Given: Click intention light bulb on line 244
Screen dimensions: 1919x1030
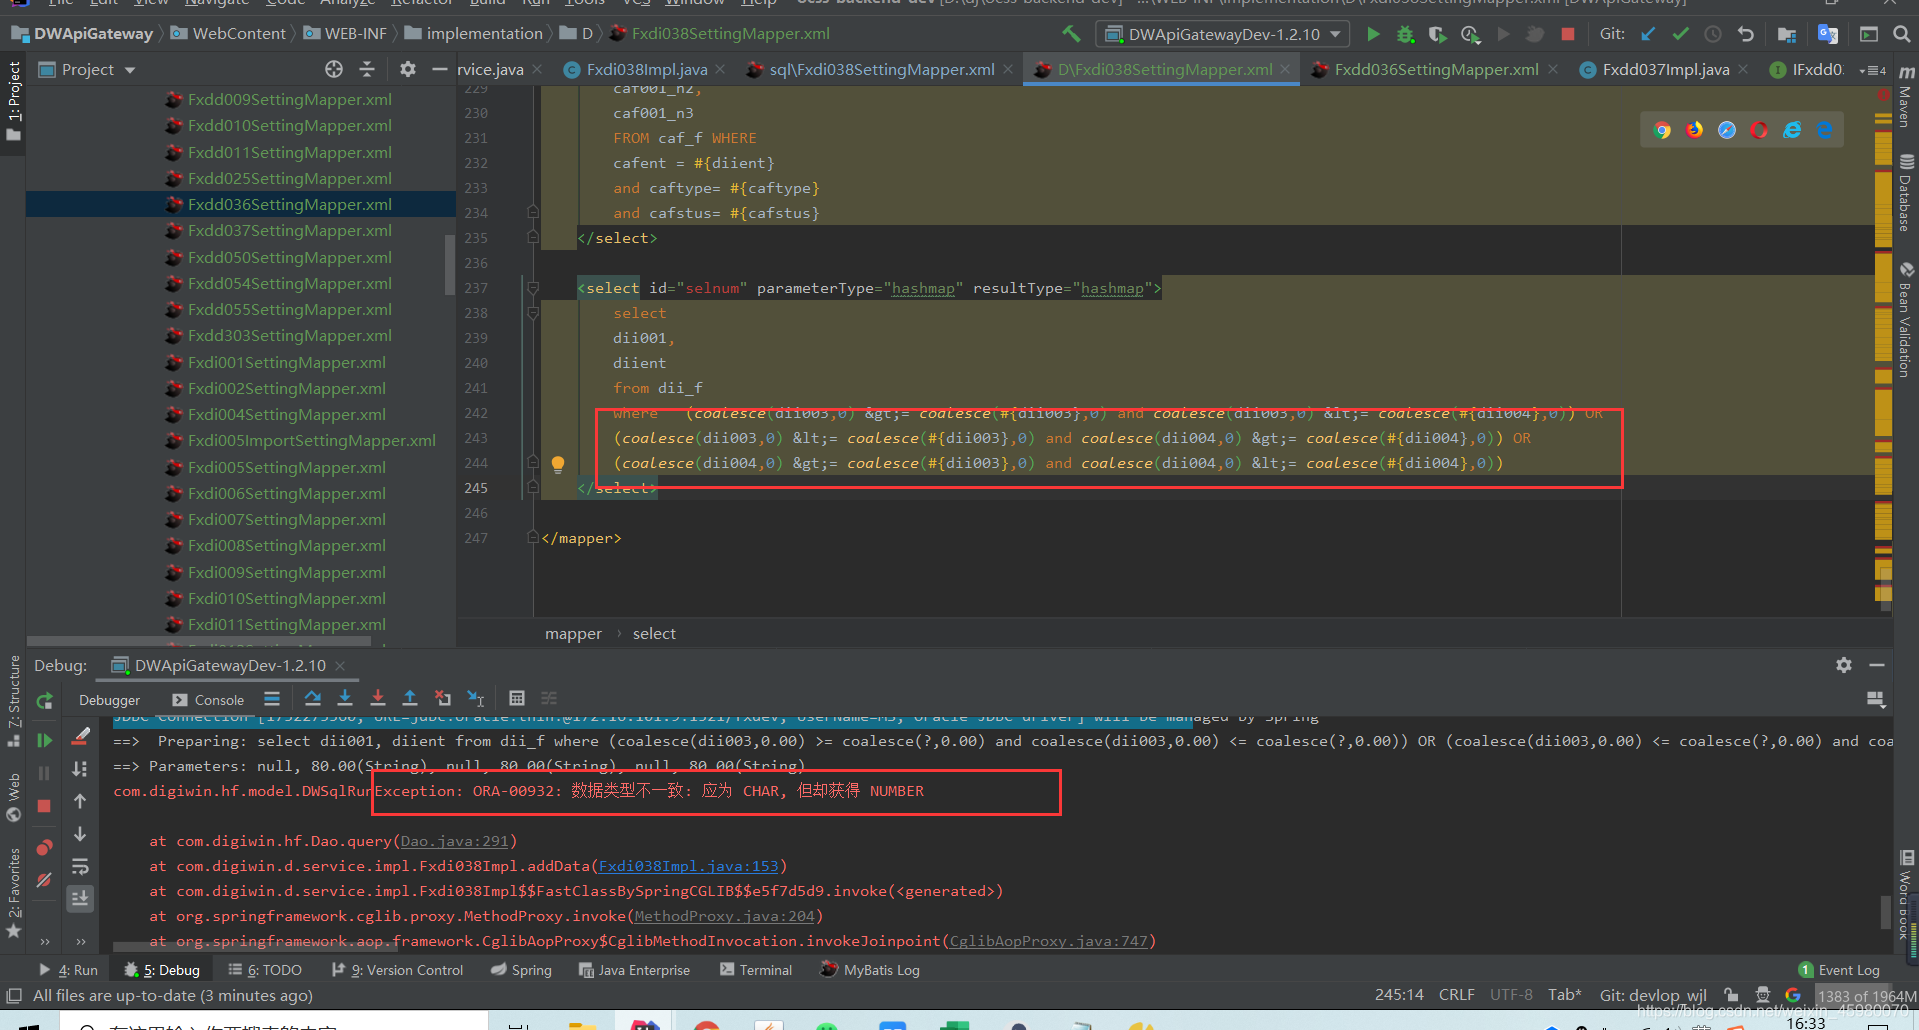Looking at the screenshot, I should click(x=558, y=463).
